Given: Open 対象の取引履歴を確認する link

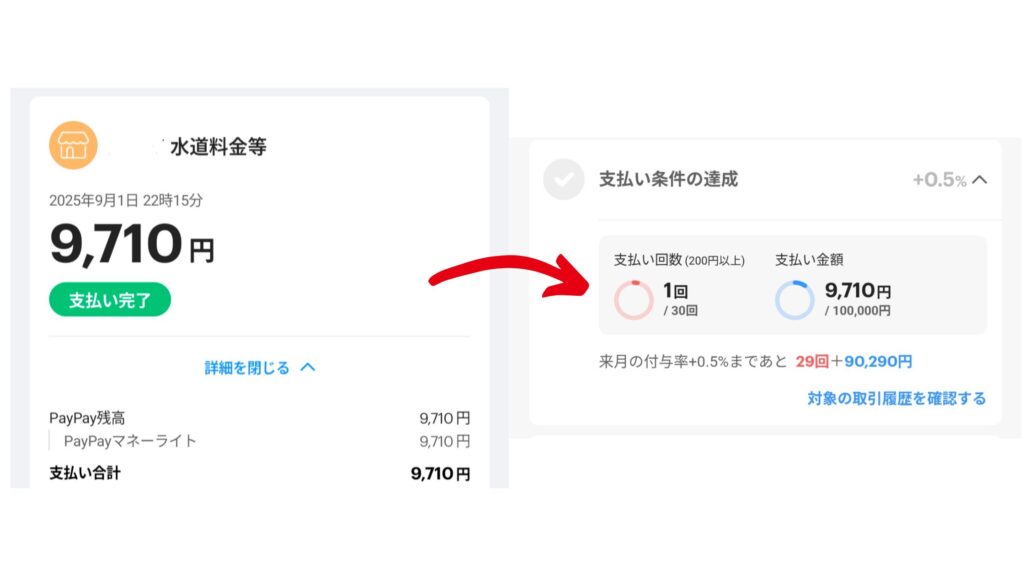Looking at the screenshot, I should pyautogui.click(x=896, y=398).
